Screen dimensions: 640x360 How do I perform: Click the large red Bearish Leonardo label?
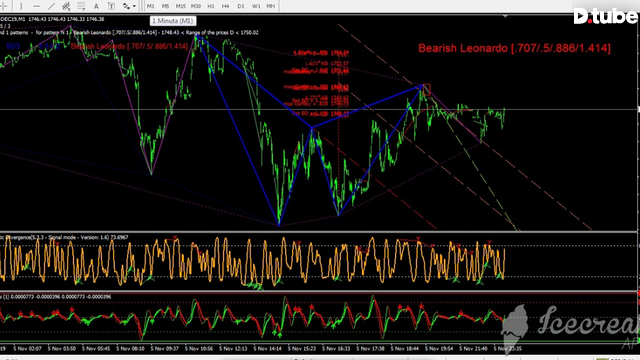tap(514, 48)
